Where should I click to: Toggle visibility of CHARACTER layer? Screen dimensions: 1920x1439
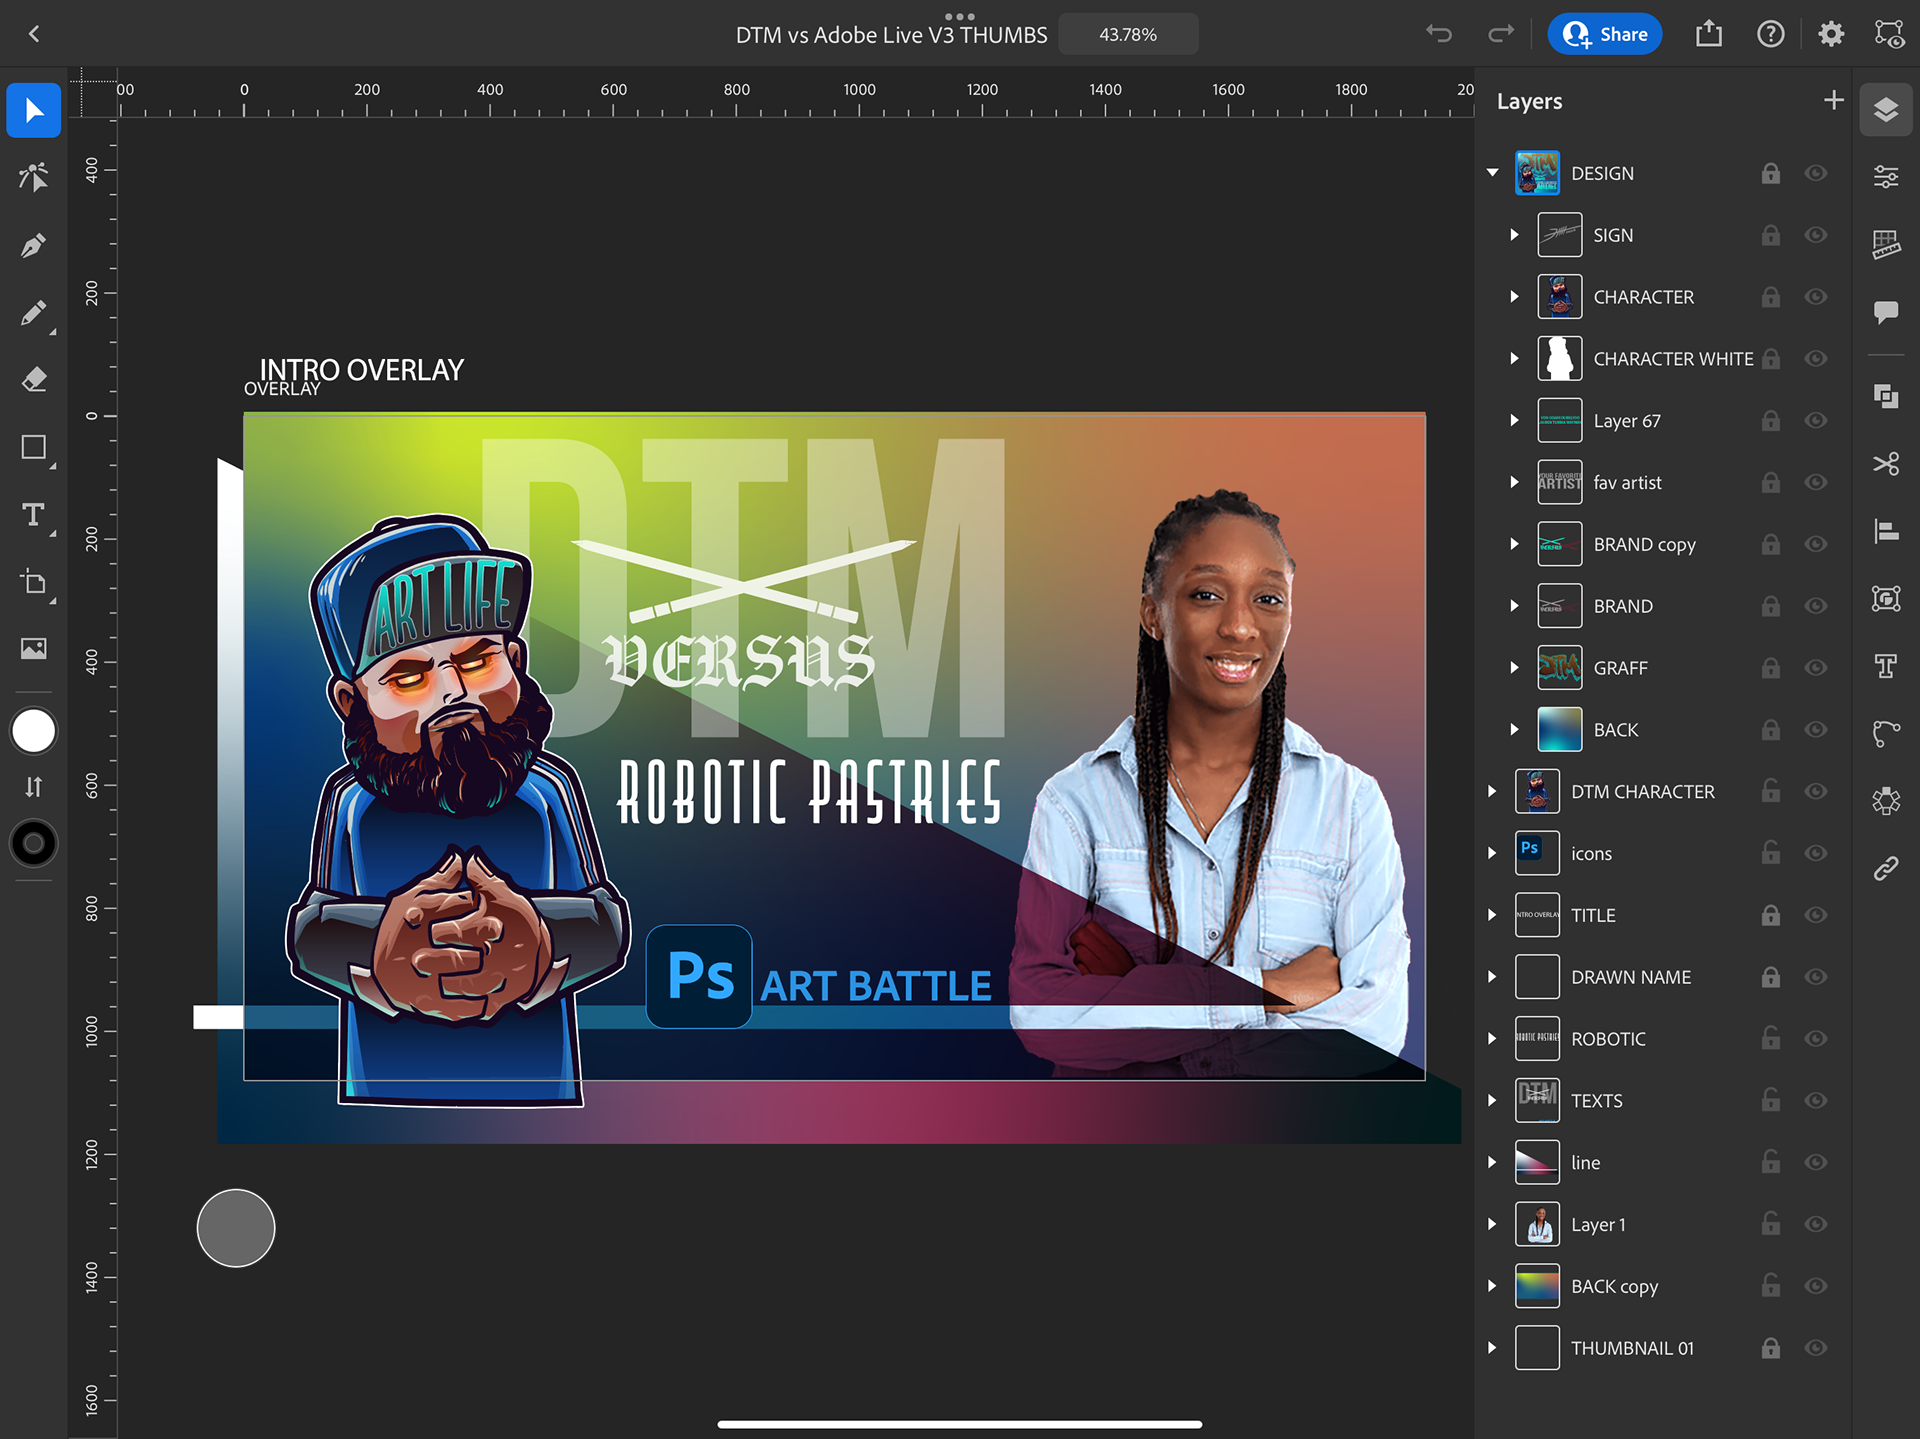point(1816,297)
